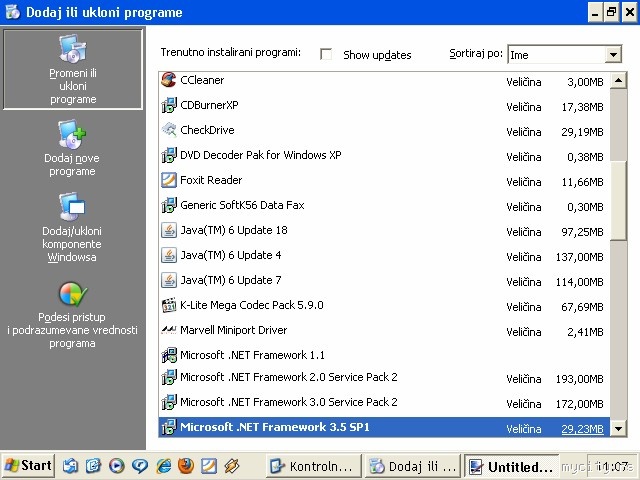Click the 29,23MB size link
Image resolution: width=640 pixels, height=480 pixels.
pyautogui.click(x=582, y=429)
